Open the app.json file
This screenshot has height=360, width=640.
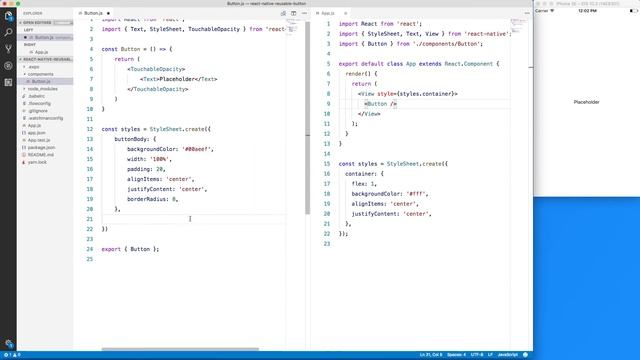[36, 133]
